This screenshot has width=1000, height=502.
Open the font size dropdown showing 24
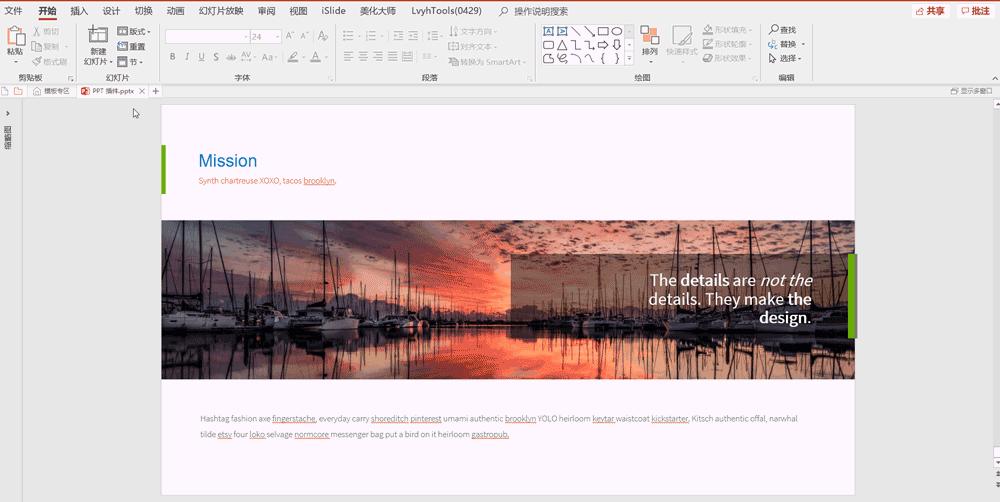coord(277,37)
